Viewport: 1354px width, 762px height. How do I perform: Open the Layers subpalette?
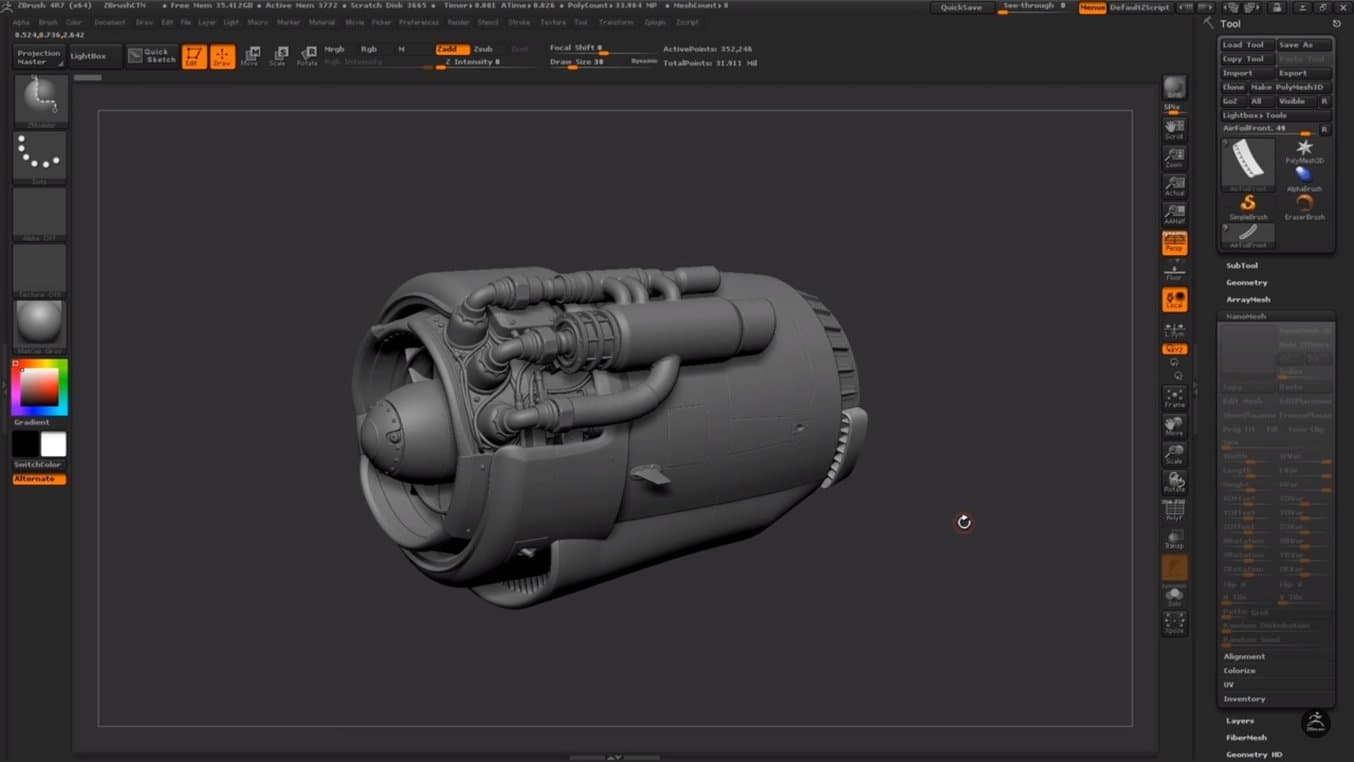click(1240, 721)
